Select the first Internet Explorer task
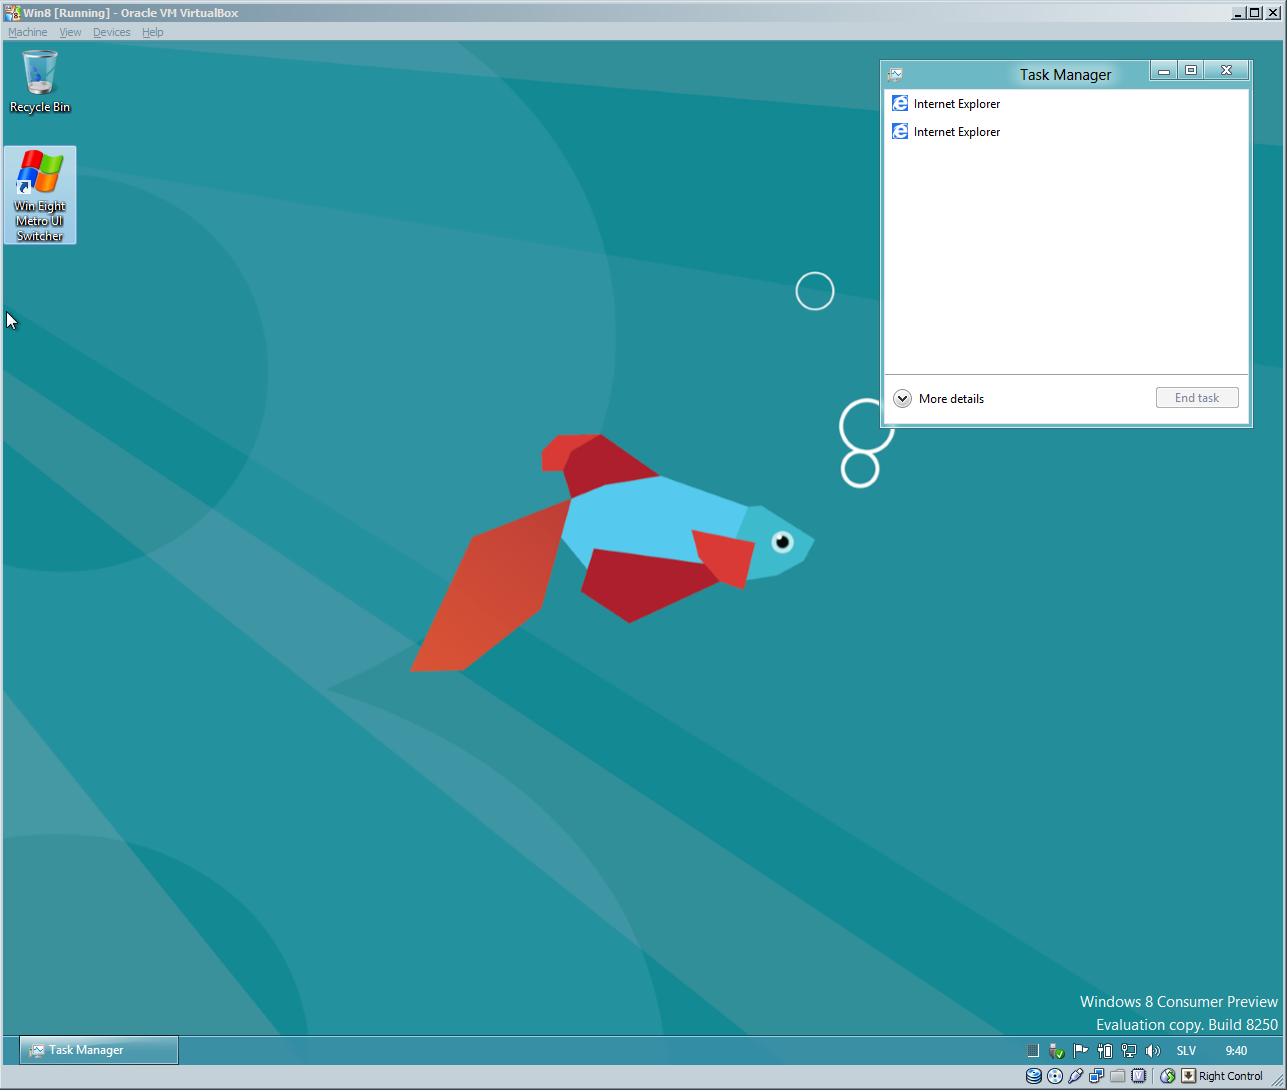The width and height of the screenshot is (1287, 1090). coord(1066,104)
